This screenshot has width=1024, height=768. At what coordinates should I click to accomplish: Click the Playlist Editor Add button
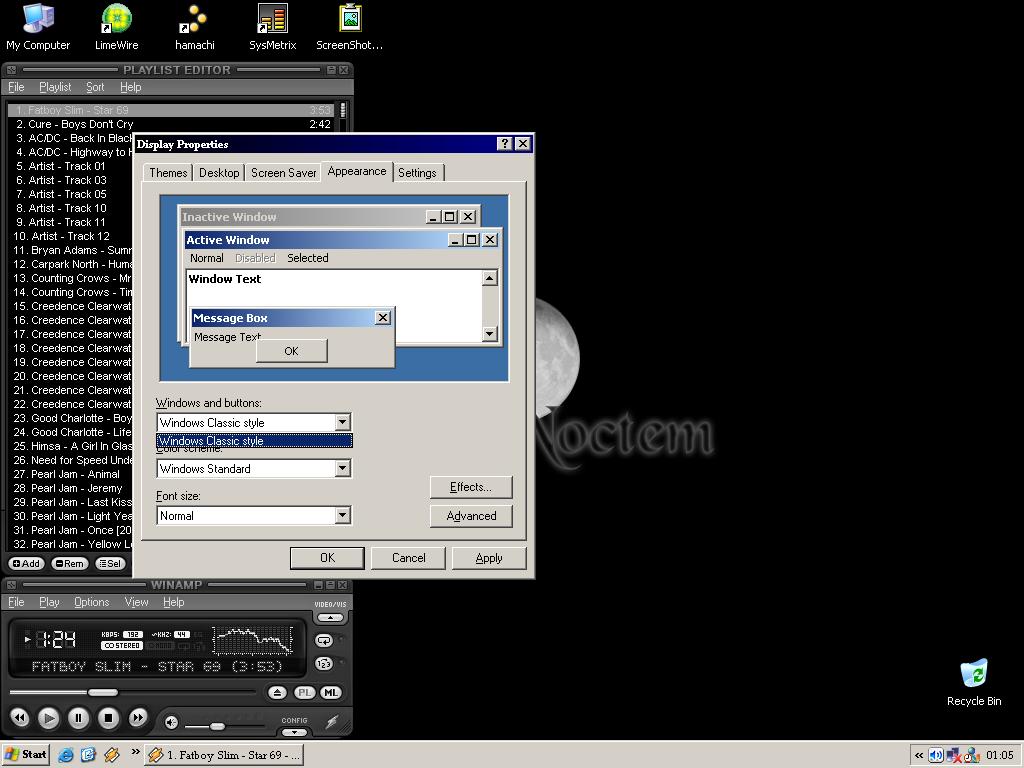(25, 564)
